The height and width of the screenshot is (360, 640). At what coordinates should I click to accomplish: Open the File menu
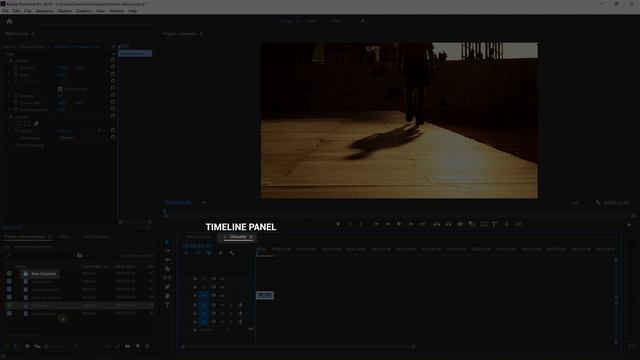tap(5, 11)
